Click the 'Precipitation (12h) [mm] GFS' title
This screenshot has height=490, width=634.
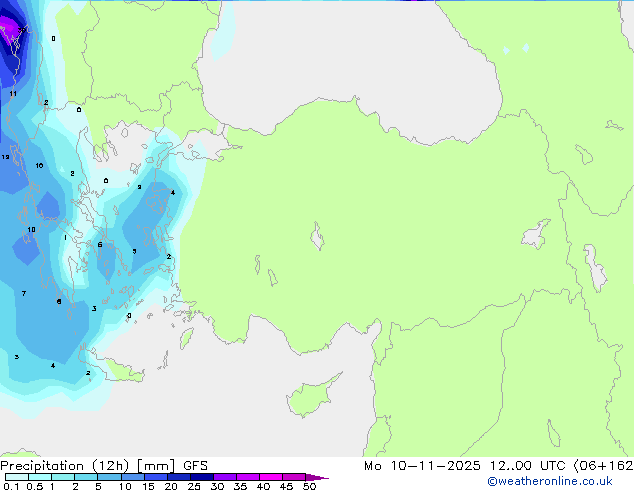[x=104, y=466]
